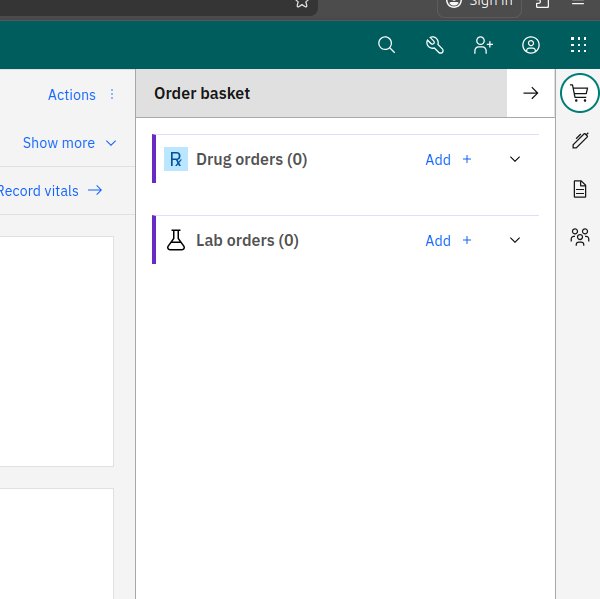Open the visit note pen icon in sidebar
600x599 pixels.
579,141
